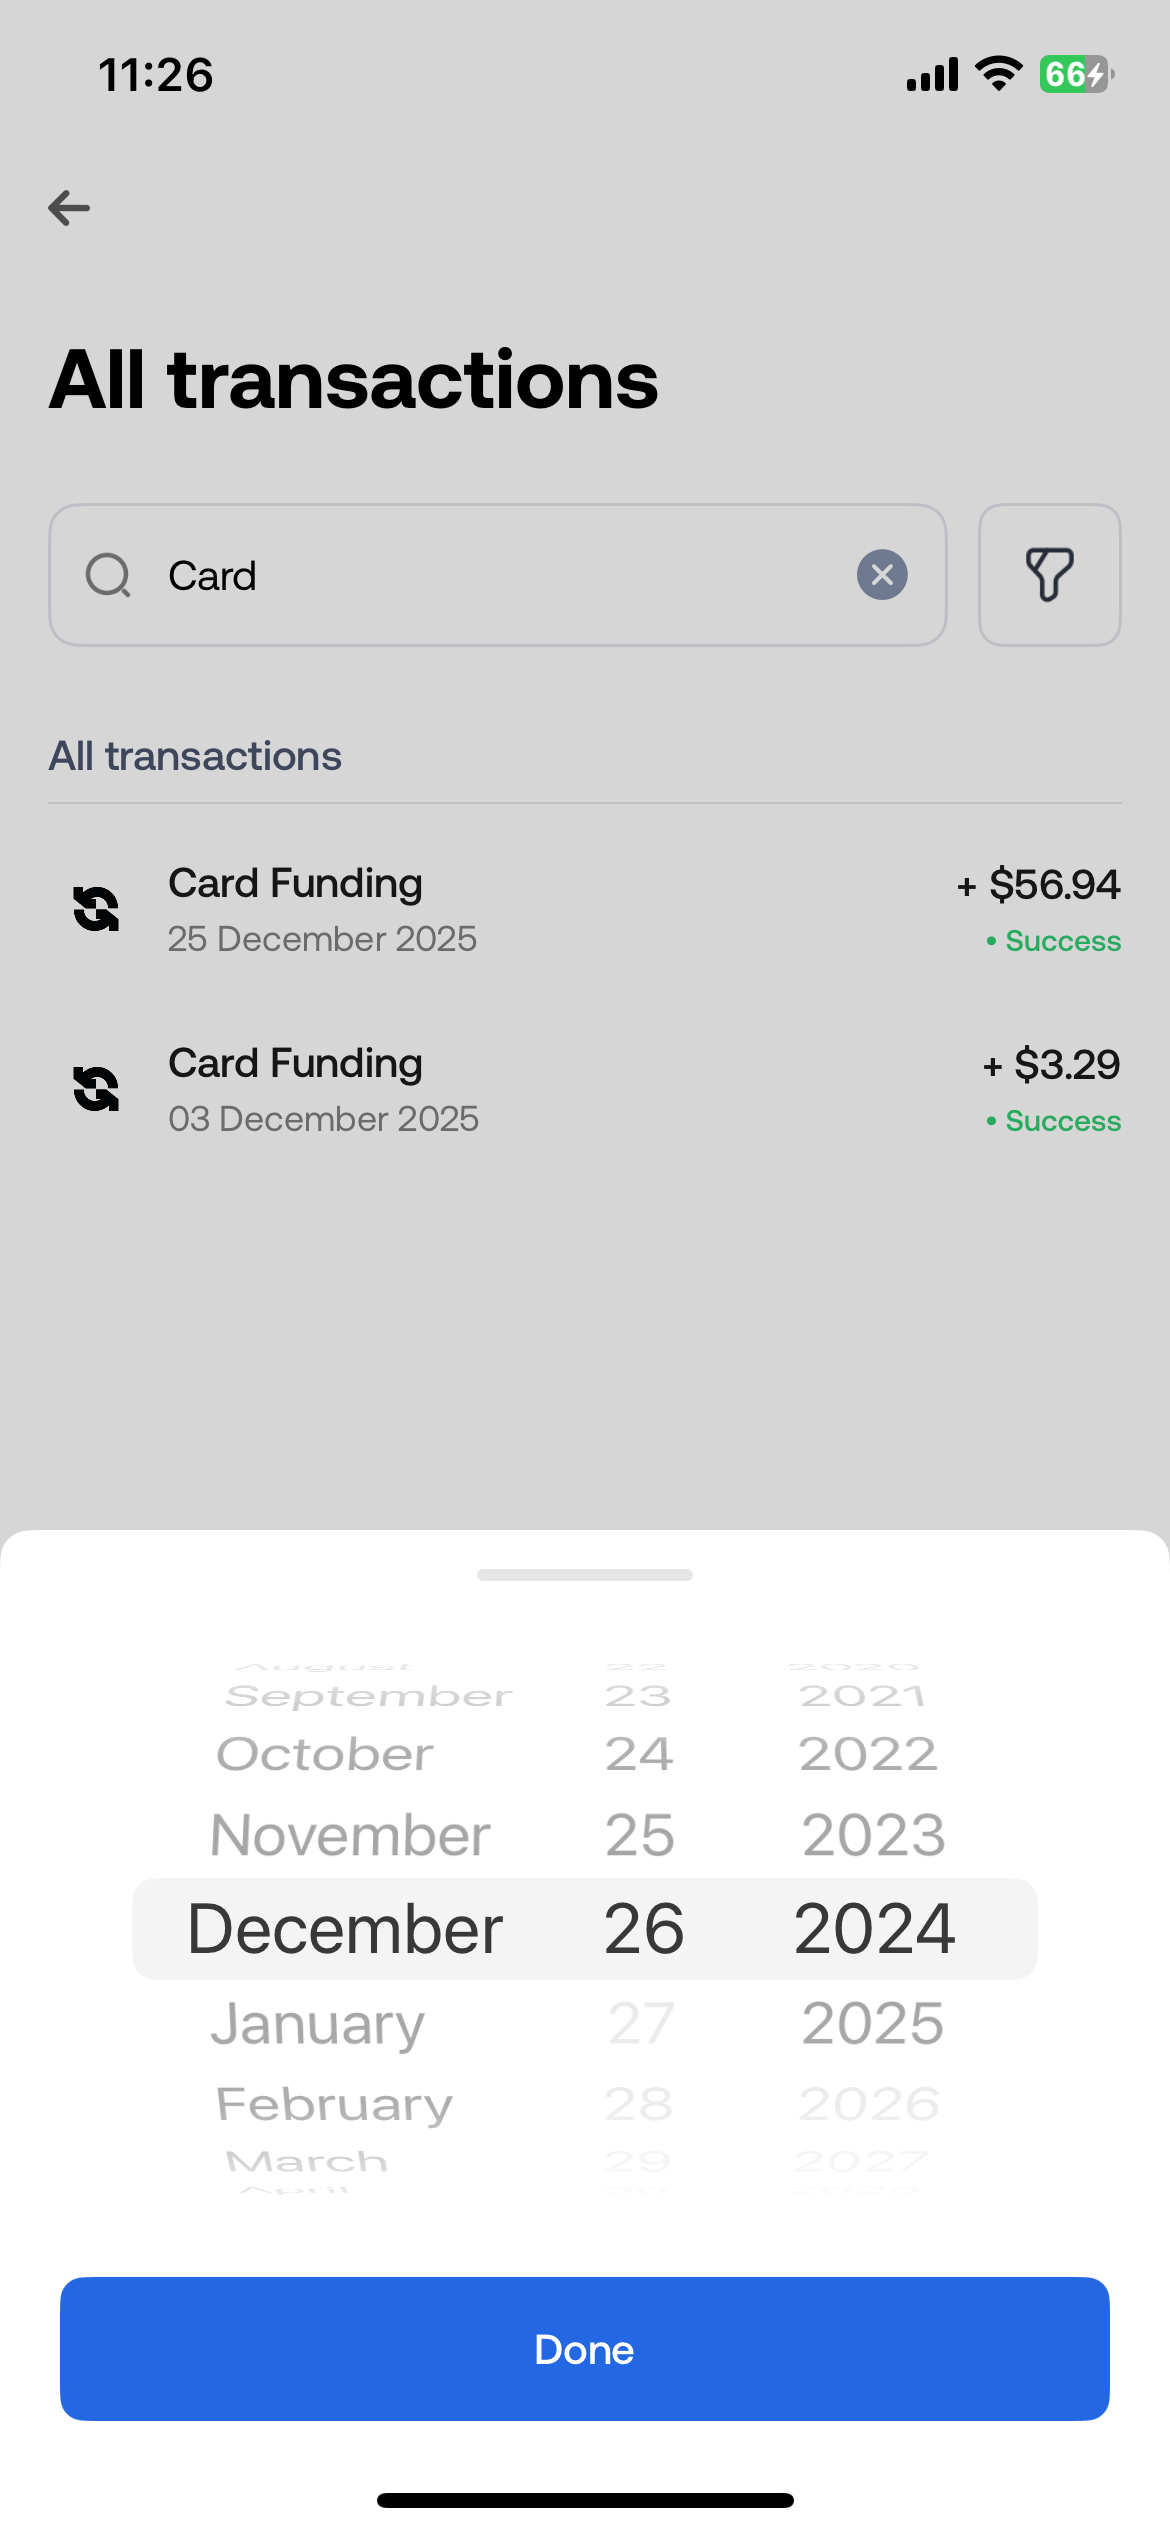Open the $3.29 Card Funding transaction
This screenshot has height=2532, width=1170.
(x=585, y=1090)
